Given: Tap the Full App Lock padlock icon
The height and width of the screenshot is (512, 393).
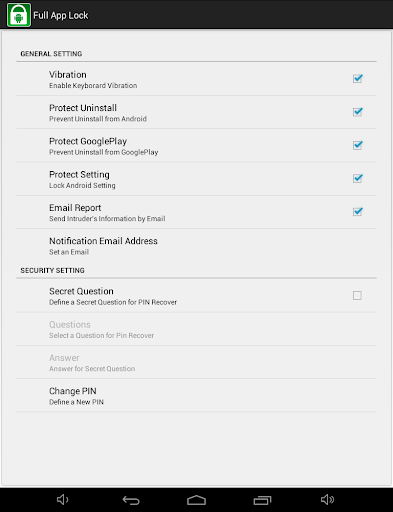Looking at the screenshot, I should tap(19, 15).
